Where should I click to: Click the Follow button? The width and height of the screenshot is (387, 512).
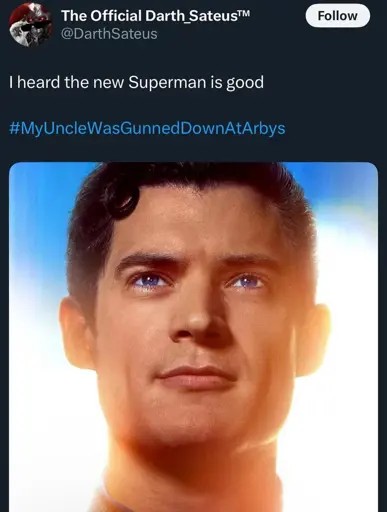(x=337, y=15)
